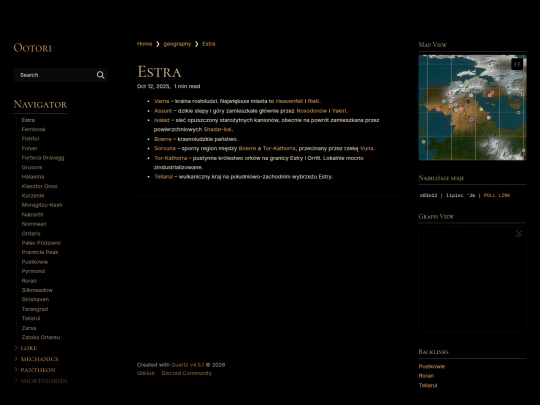This screenshot has height=405, width=540.
Task: Open Grusork in the Navigator
Action: tap(32, 167)
